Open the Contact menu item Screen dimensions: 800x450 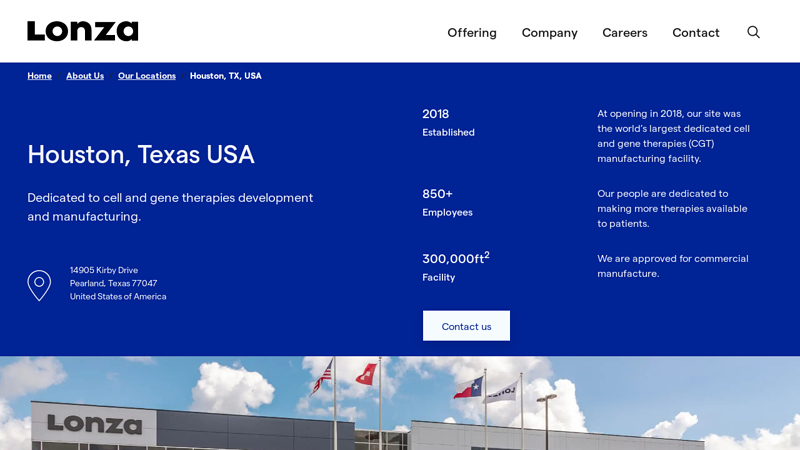[x=696, y=33]
